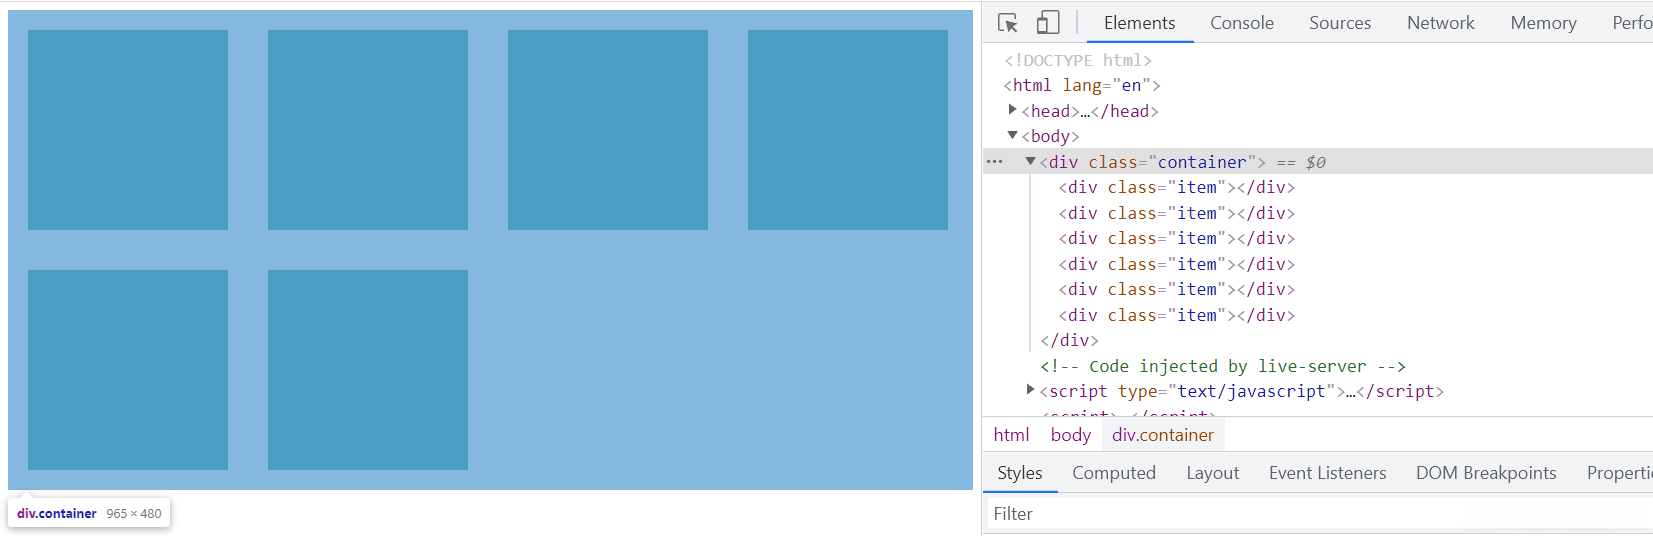This screenshot has height=536, width=1653.
Task: Click the html breadcrumb
Action: coord(1011,435)
